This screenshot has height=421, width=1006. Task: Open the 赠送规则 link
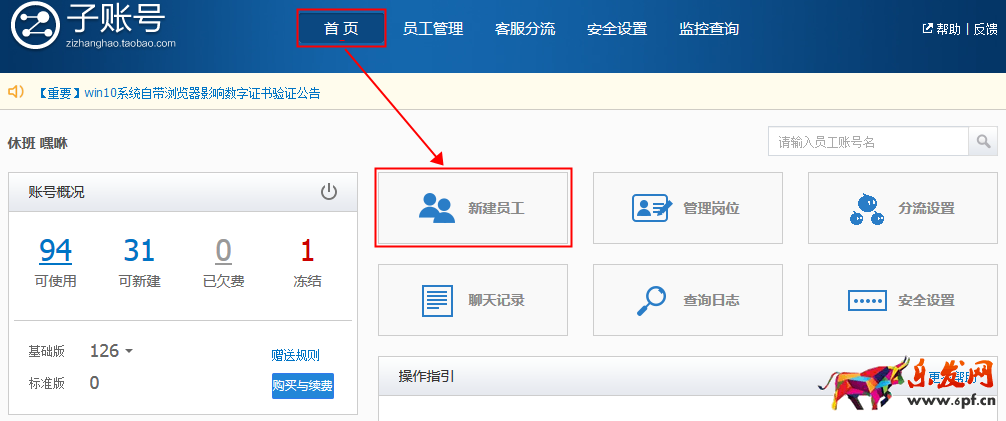(x=295, y=355)
